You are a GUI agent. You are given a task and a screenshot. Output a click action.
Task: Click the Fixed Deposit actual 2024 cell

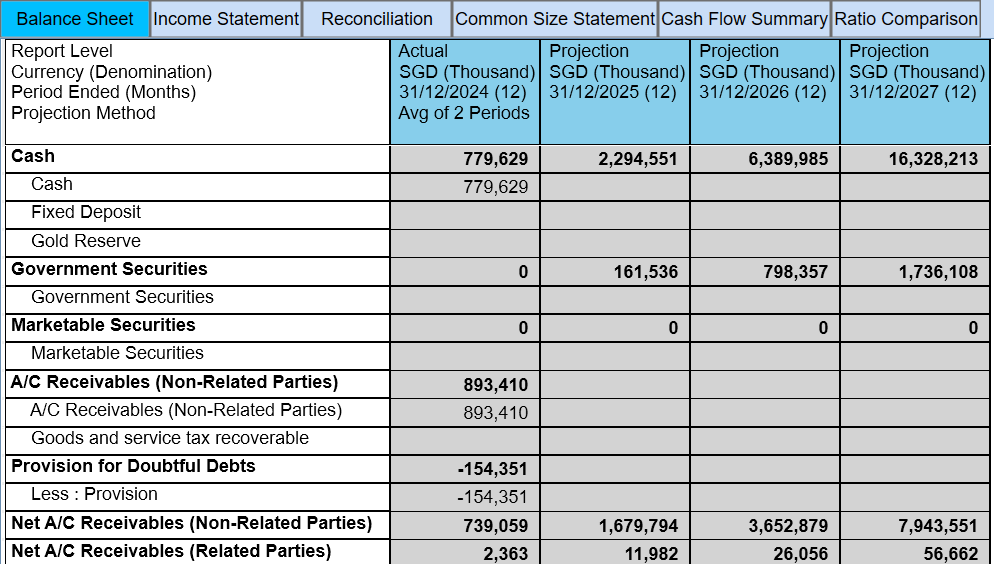coord(464,214)
